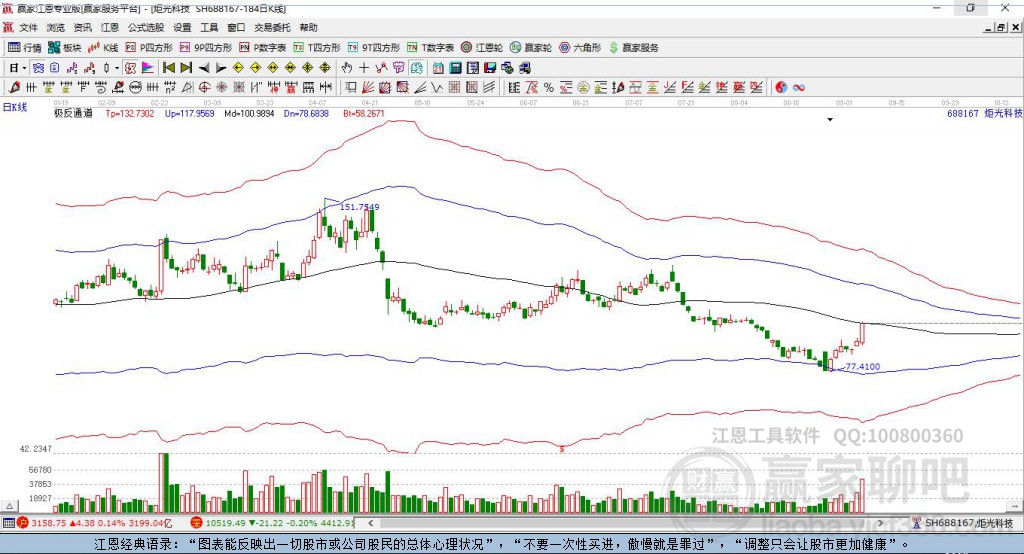Jump to the first bar with the skip-to-start arrow

pyautogui.click(x=168, y=68)
